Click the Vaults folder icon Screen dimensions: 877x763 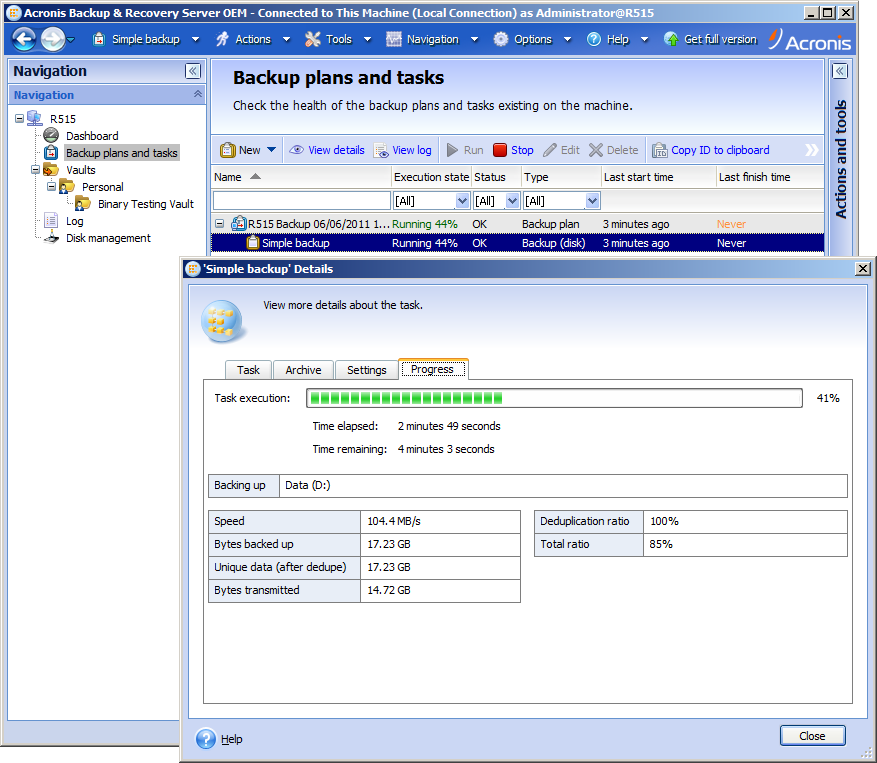click(51, 169)
